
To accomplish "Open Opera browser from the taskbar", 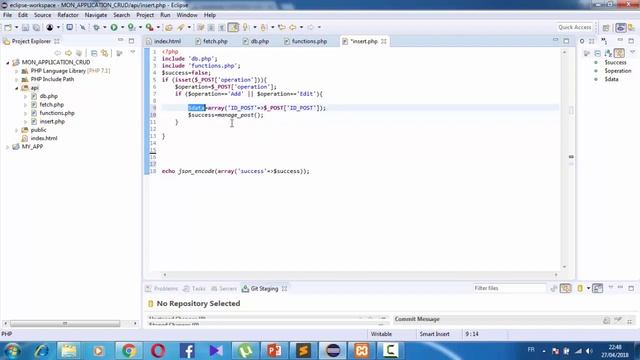I will (x=158, y=351).
